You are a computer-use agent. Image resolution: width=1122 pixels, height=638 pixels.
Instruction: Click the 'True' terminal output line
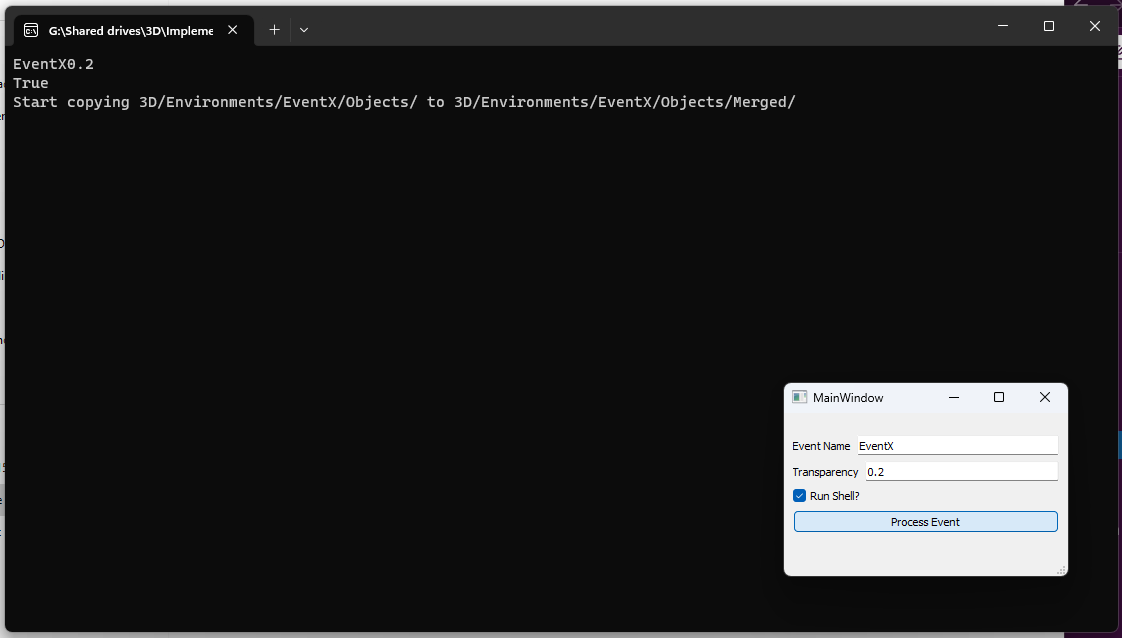point(31,83)
